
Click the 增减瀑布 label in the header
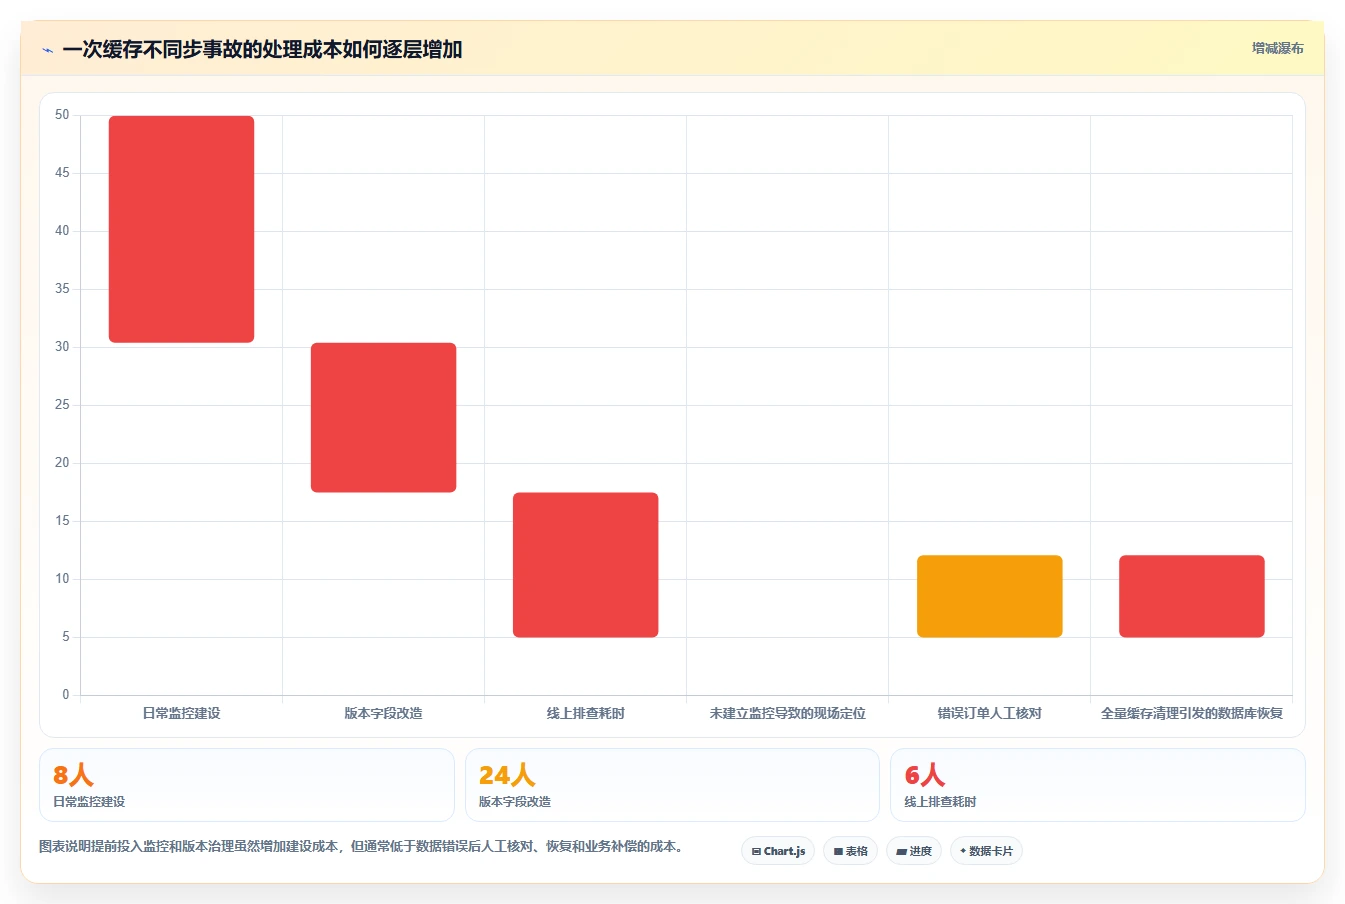coord(1277,48)
